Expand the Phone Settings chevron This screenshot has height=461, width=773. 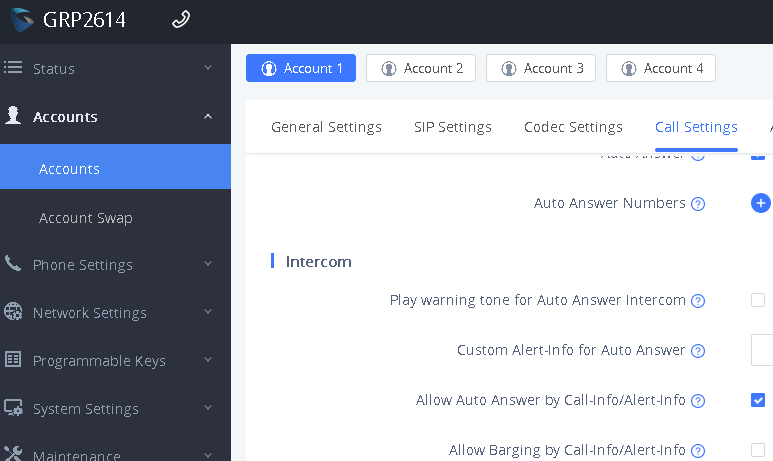[208, 264]
